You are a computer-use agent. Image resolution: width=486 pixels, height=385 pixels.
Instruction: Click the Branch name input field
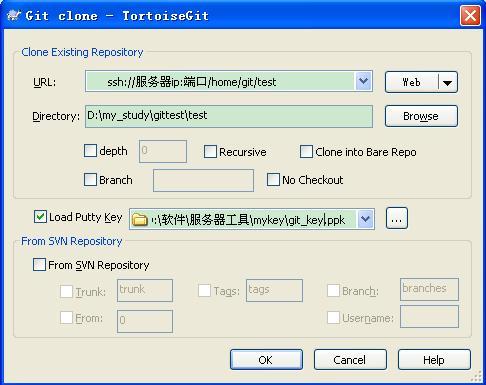[203, 180]
